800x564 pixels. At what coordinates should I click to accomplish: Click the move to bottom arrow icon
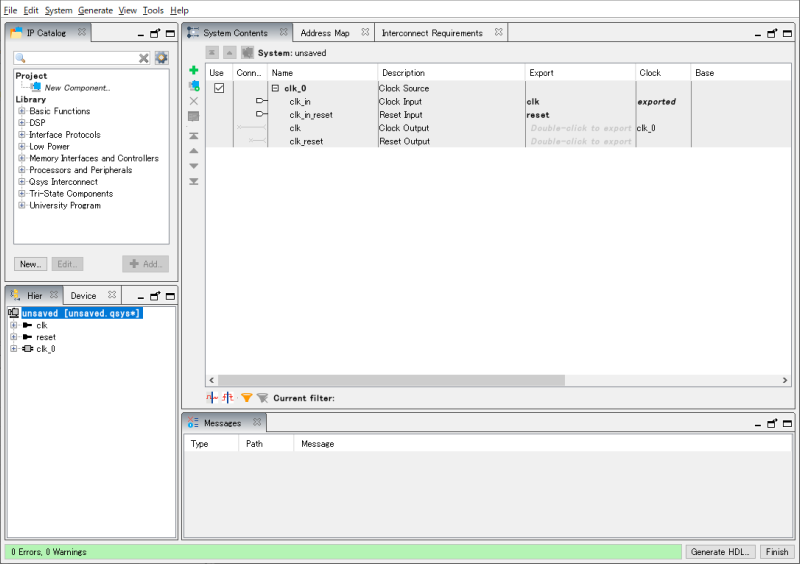click(194, 181)
